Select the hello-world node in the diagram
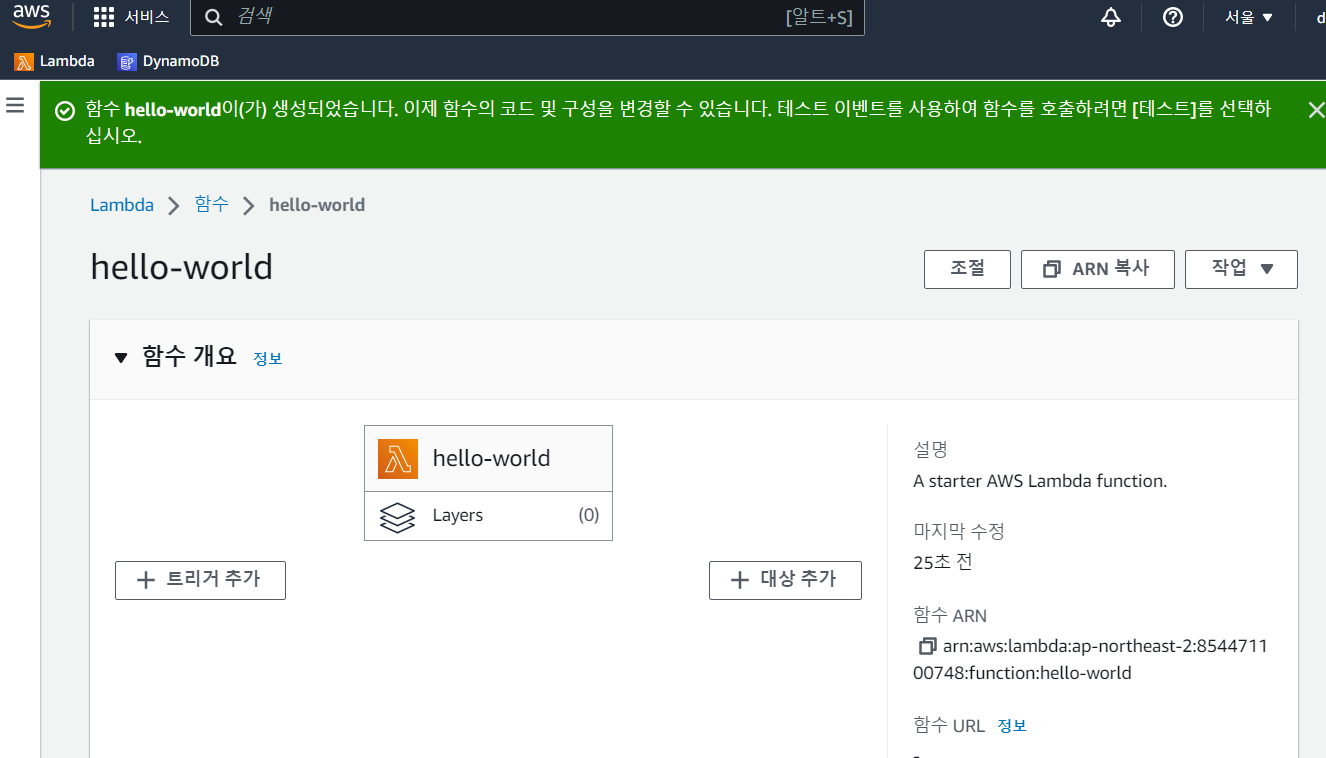Image resolution: width=1326 pixels, height=758 pixels. [488, 458]
